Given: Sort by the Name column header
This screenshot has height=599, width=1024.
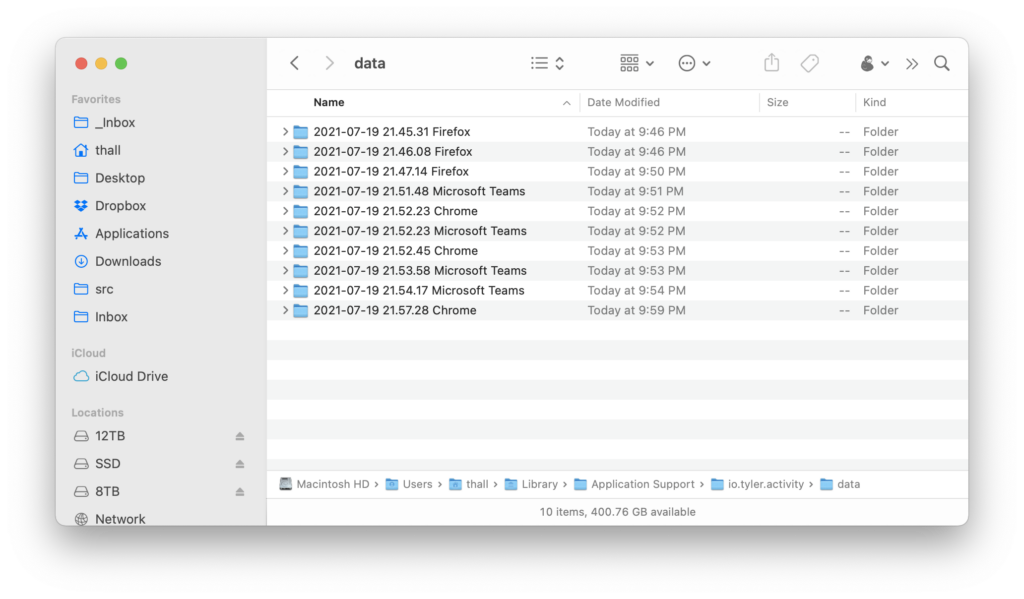Looking at the screenshot, I should (x=329, y=102).
